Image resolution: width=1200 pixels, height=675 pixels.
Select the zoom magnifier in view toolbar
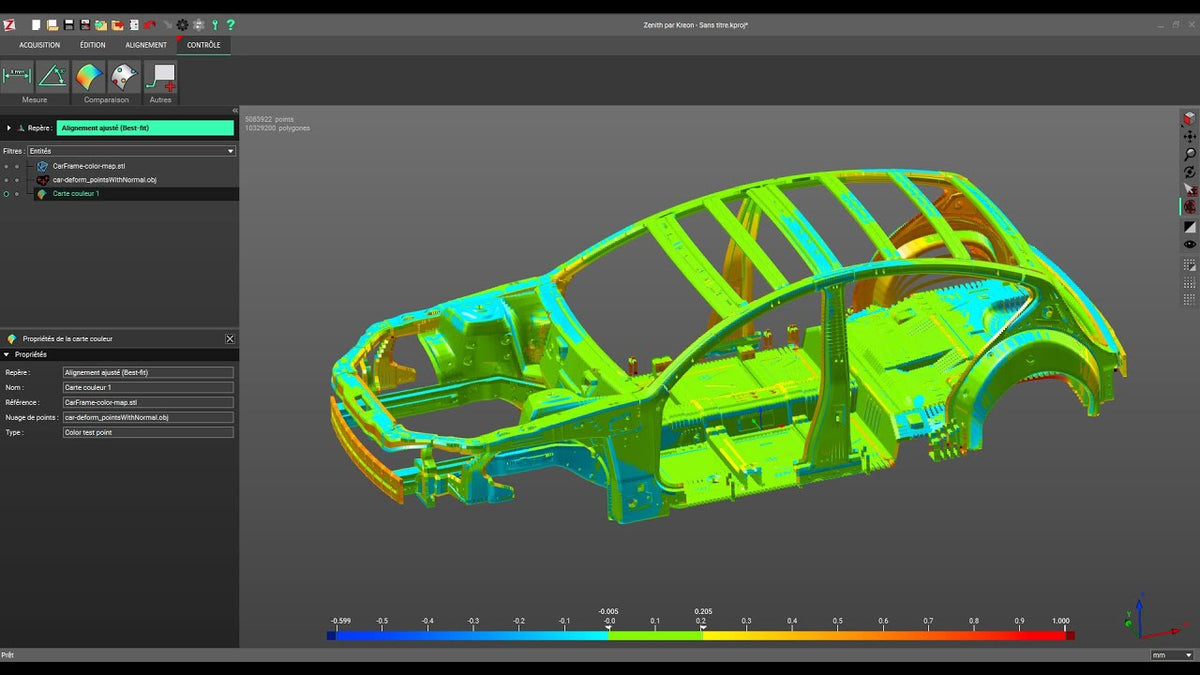(x=1189, y=155)
